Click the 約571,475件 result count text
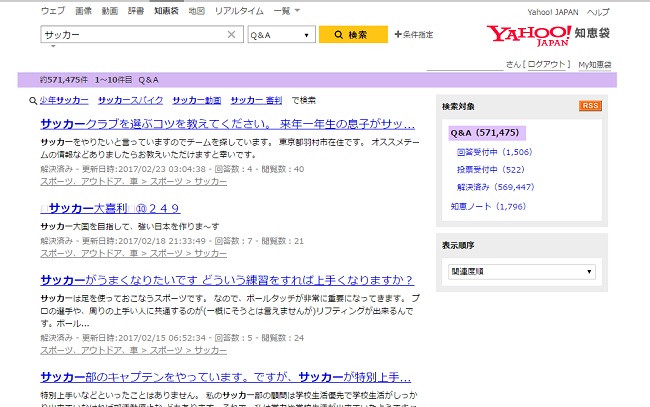 click(x=64, y=80)
